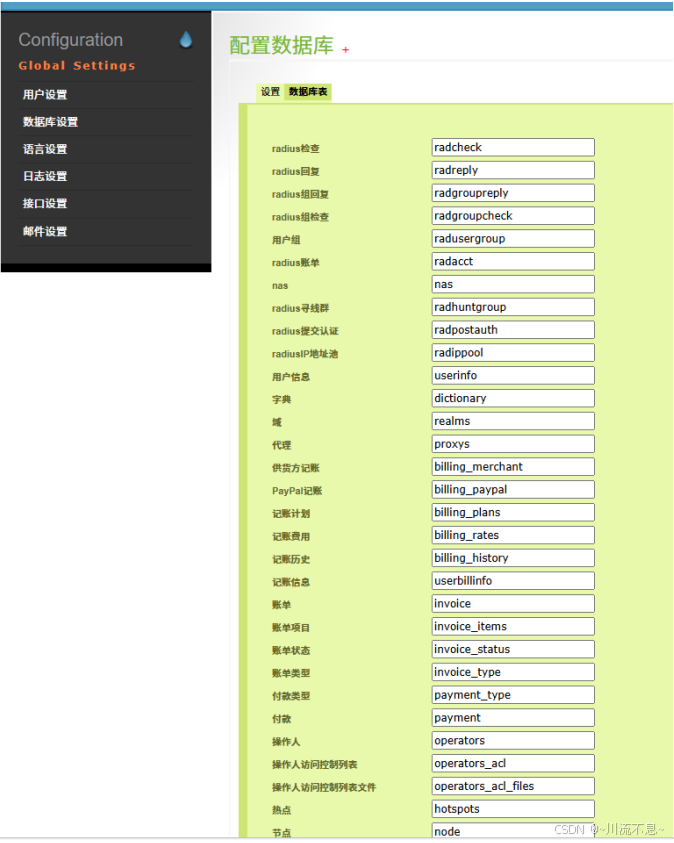Open 接口设置 in the sidebar
674x843 pixels.
coord(45,204)
